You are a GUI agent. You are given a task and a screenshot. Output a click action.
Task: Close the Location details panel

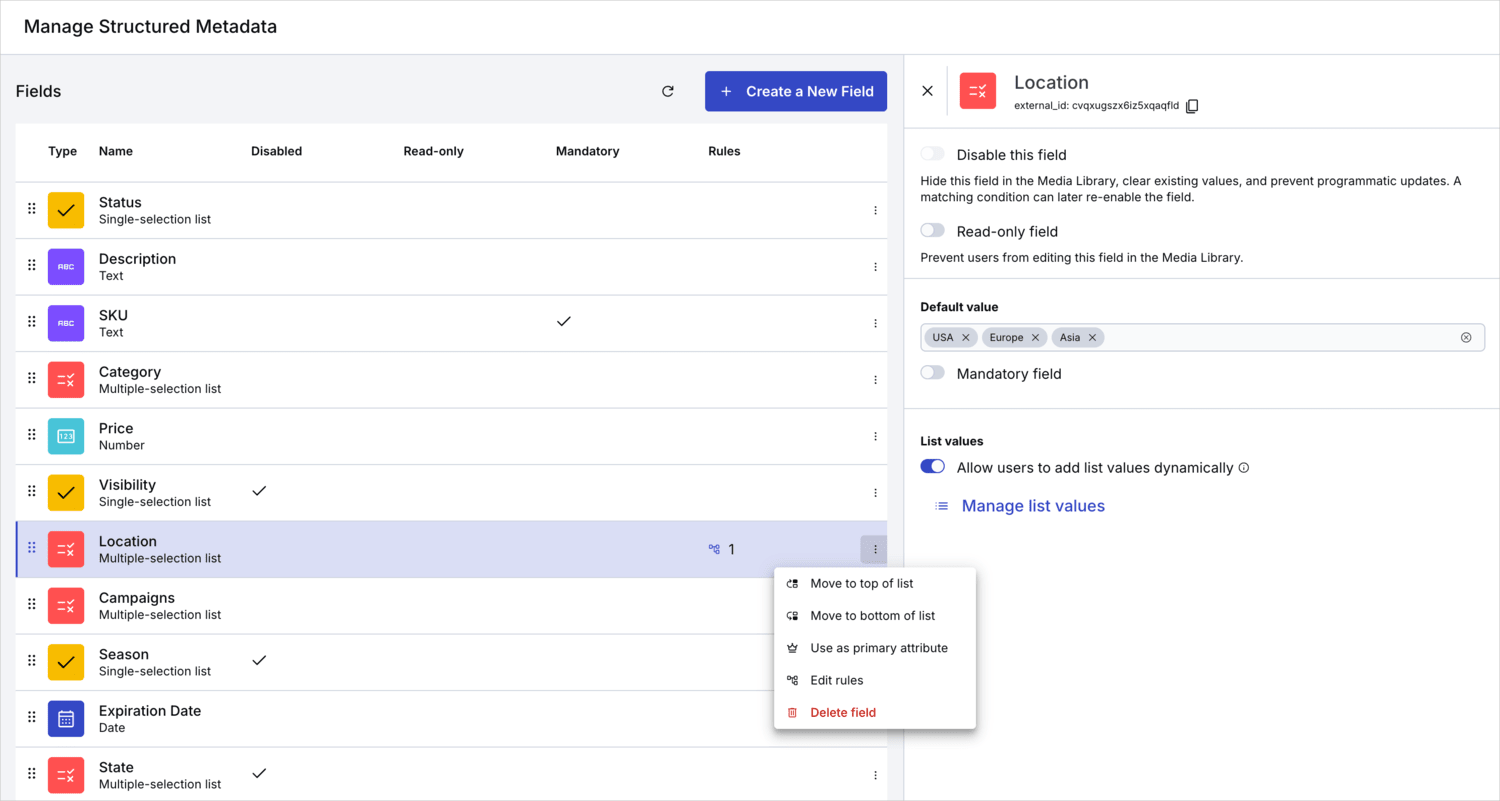pos(927,91)
